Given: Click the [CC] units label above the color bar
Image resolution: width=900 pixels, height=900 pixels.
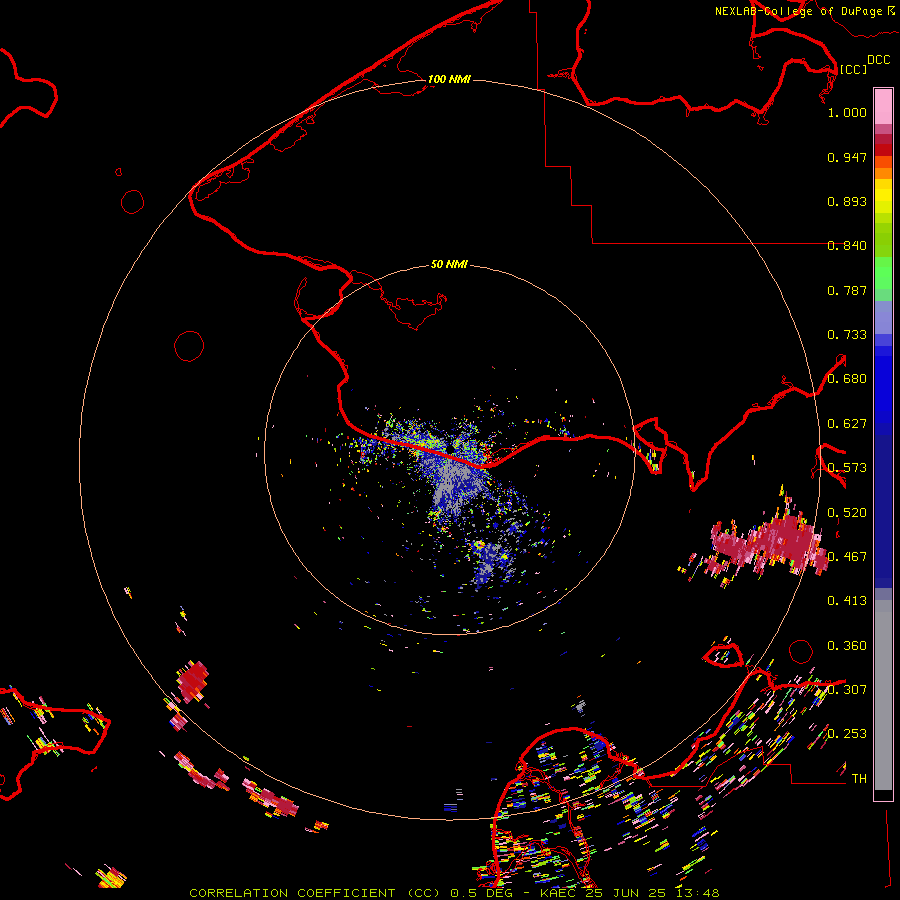Looking at the screenshot, I should click(x=853, y=69).
